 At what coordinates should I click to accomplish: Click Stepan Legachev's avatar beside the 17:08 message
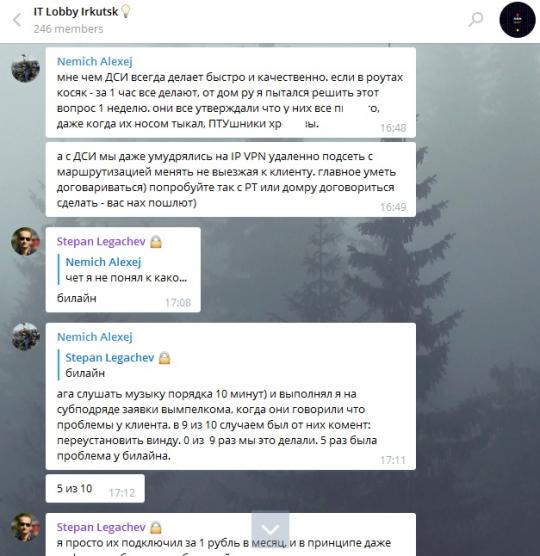[26, 241]
